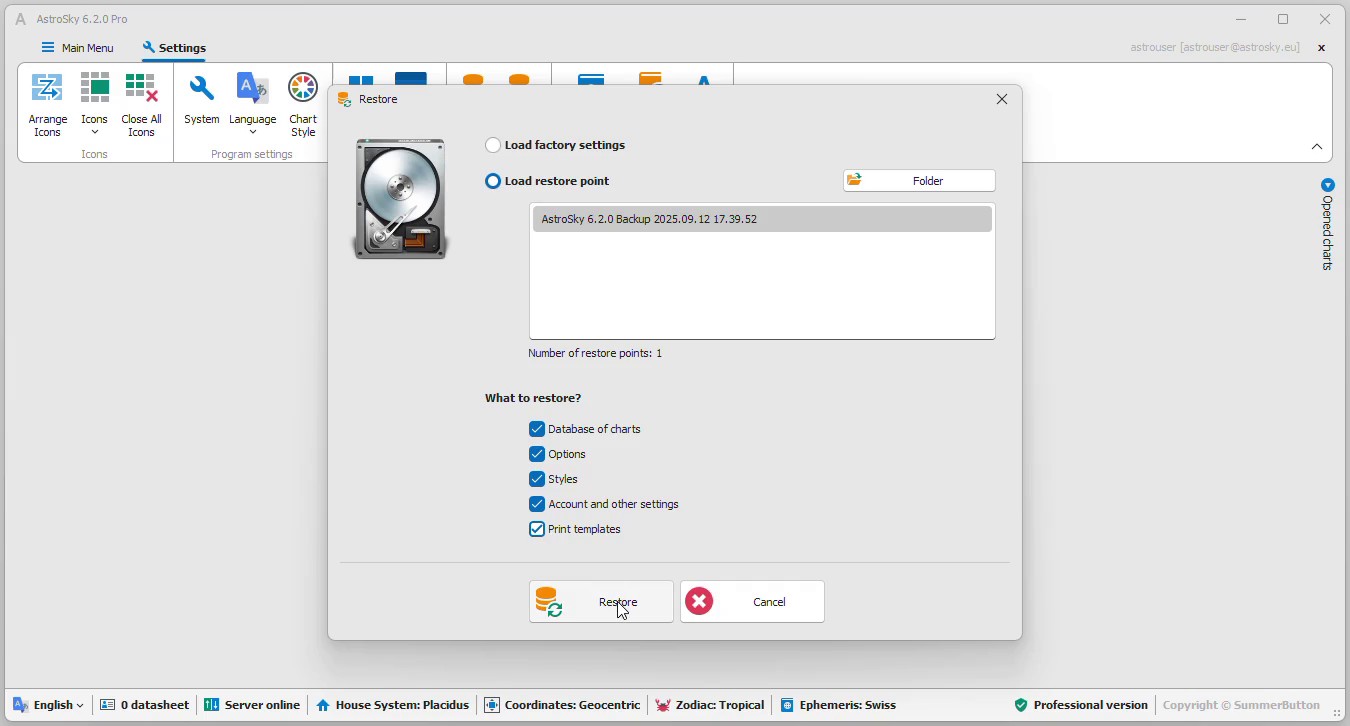Click the AstroSky app logo in title bar
The width and height of the screenshot is (1350, 726).
pyautogui.click(x=20, y=19)
